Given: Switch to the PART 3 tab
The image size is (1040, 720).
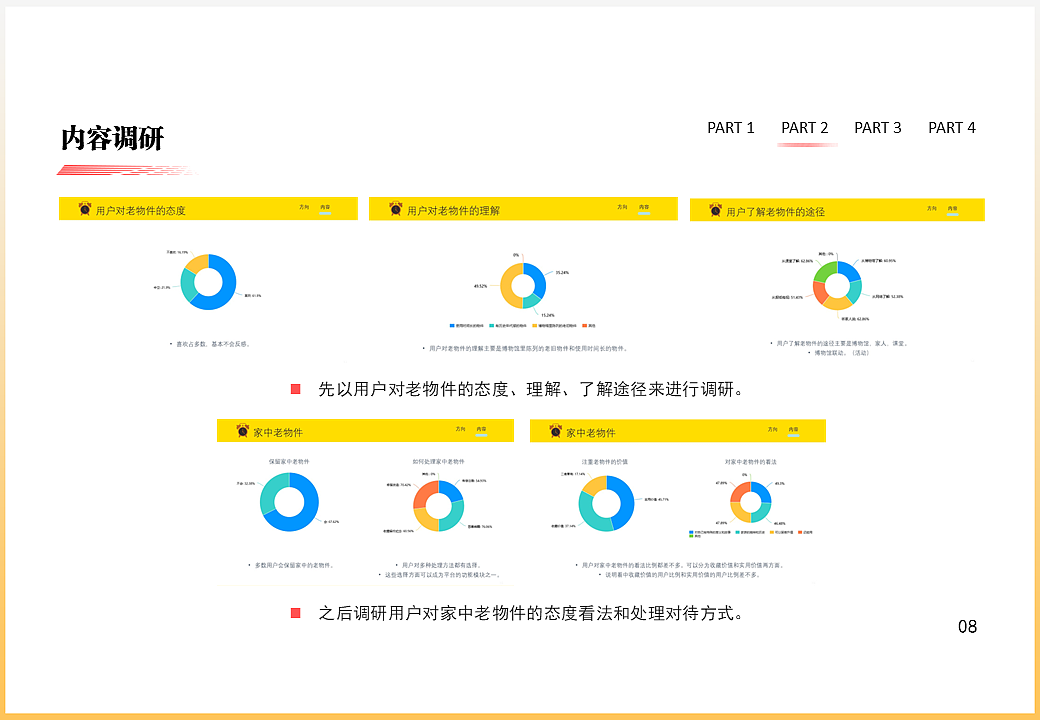Looking at the screenshot, I should 877,127.
